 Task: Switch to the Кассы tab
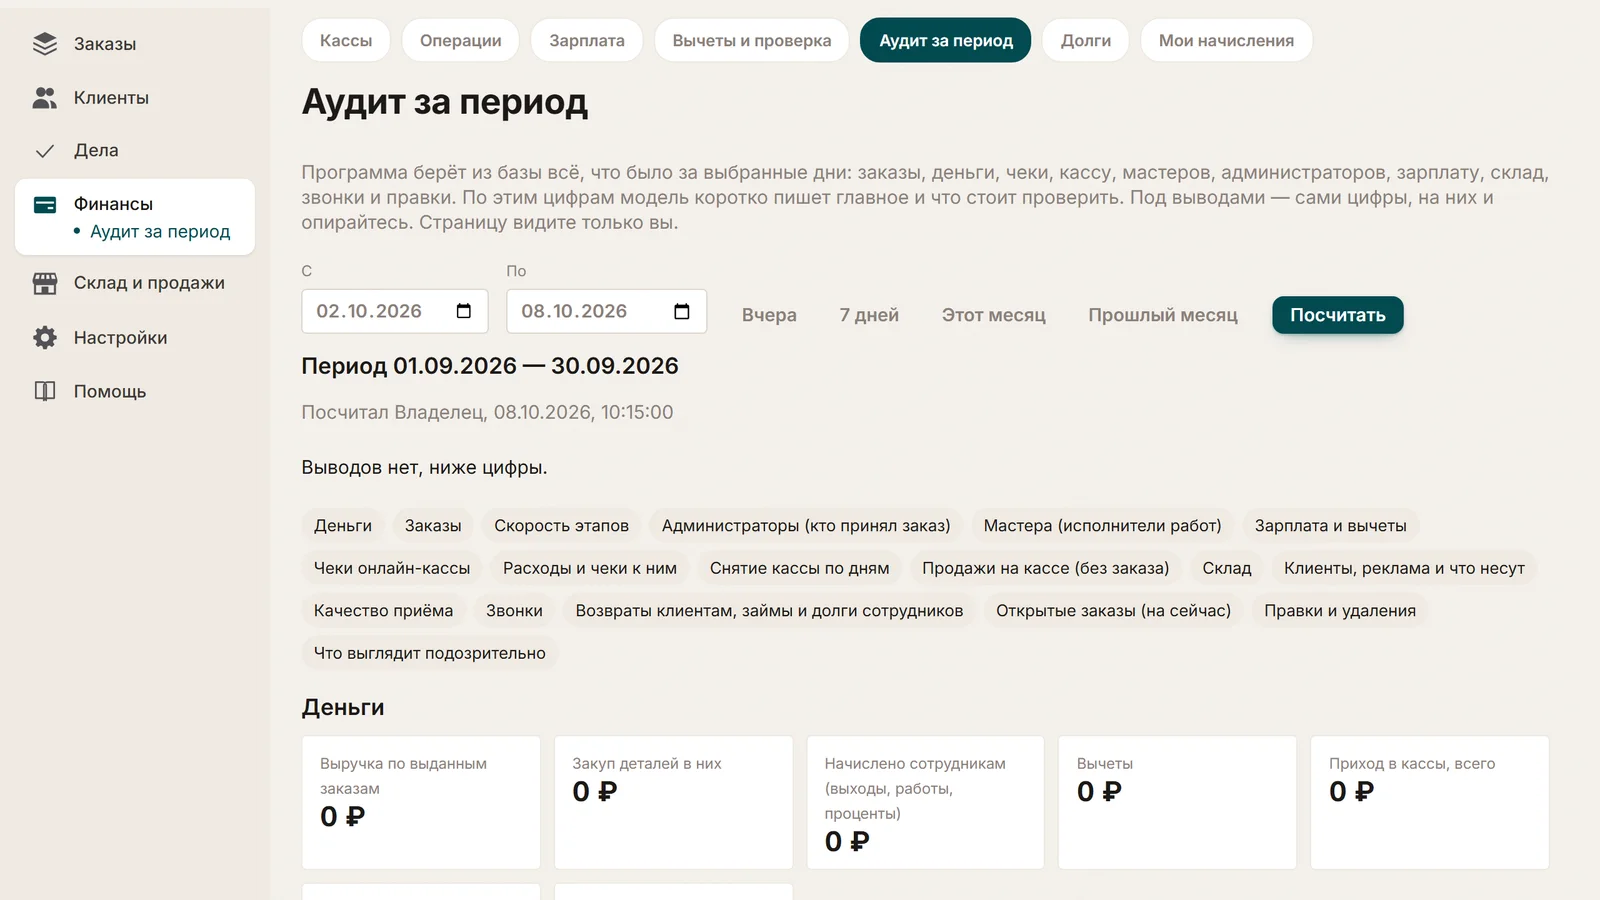coord(346,40)
